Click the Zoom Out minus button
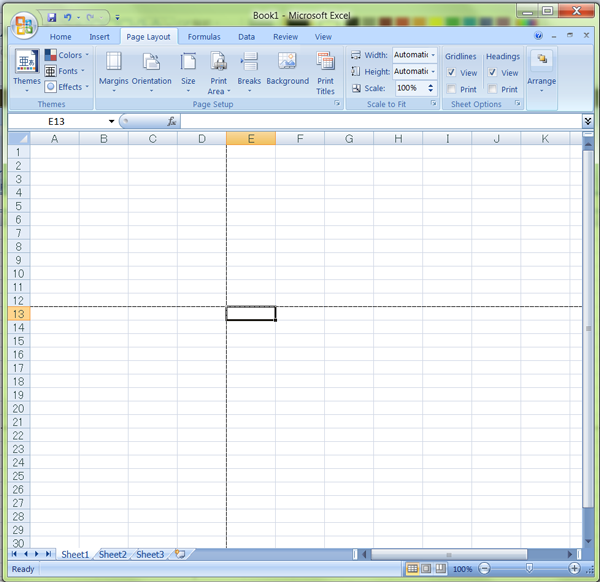 pos(484,569)
